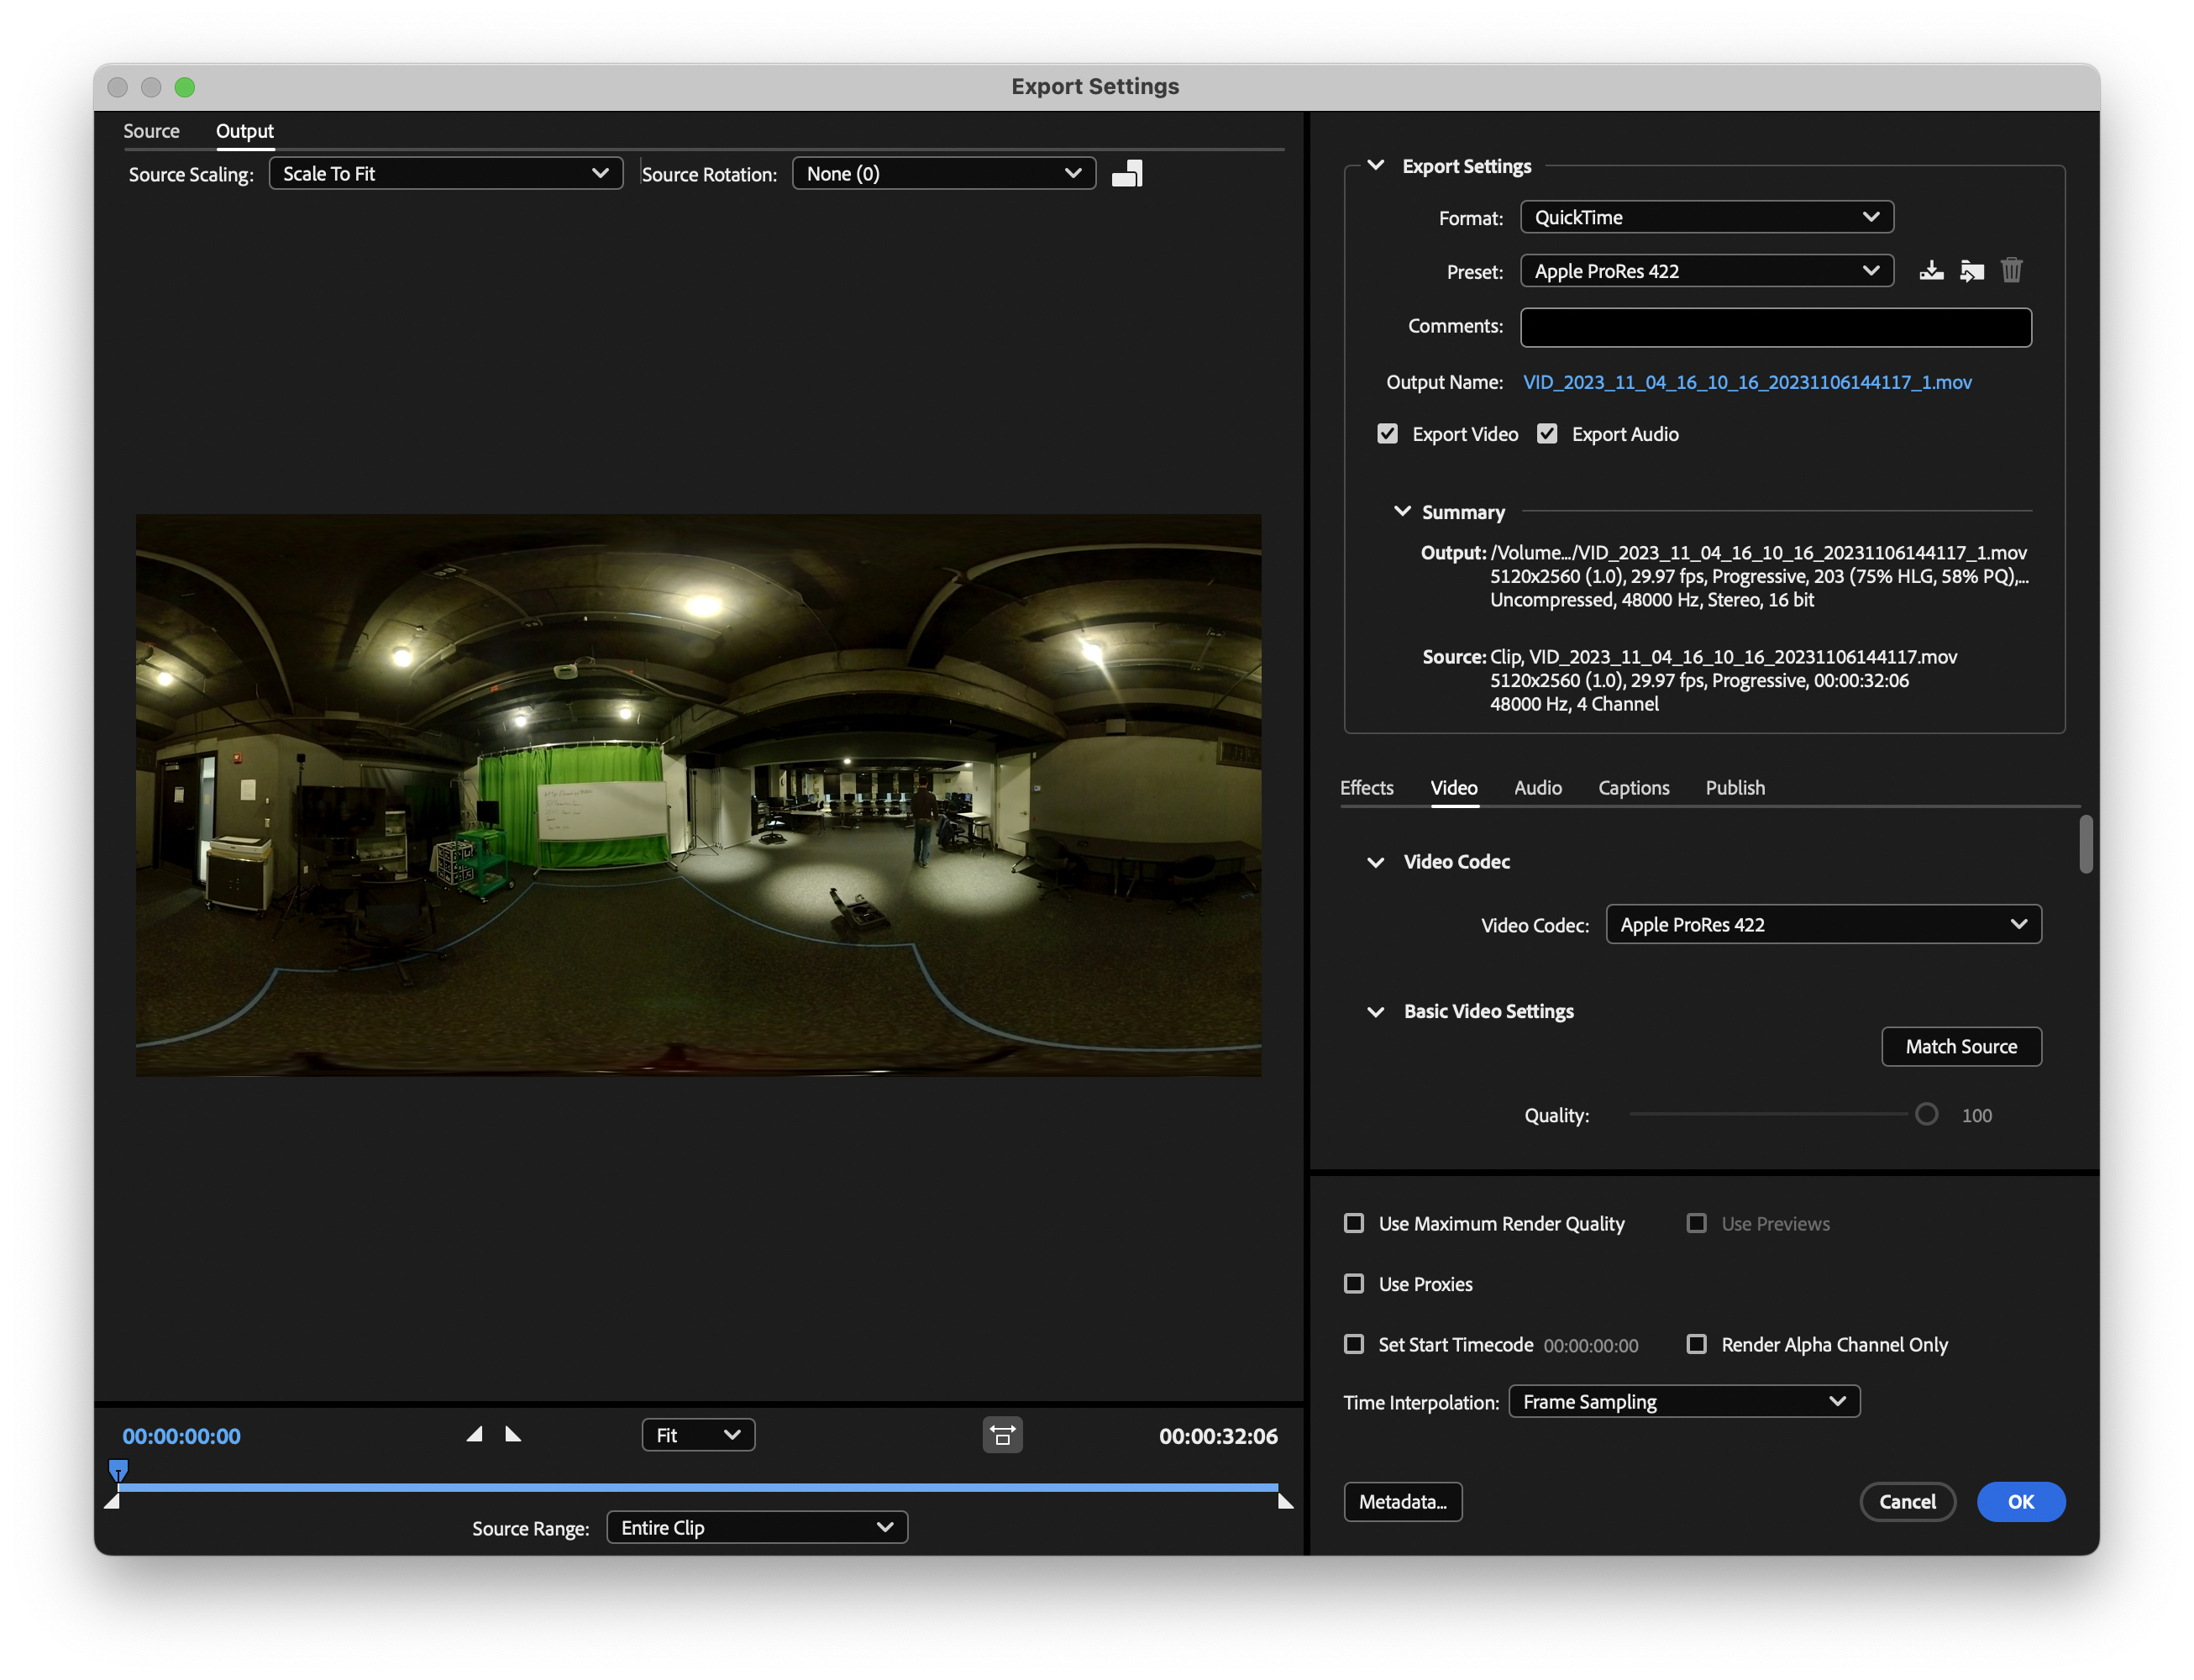Click the current timecode 00:00:00:00
This screenshot has height=1680, width=2194.
click(181, 1436)
